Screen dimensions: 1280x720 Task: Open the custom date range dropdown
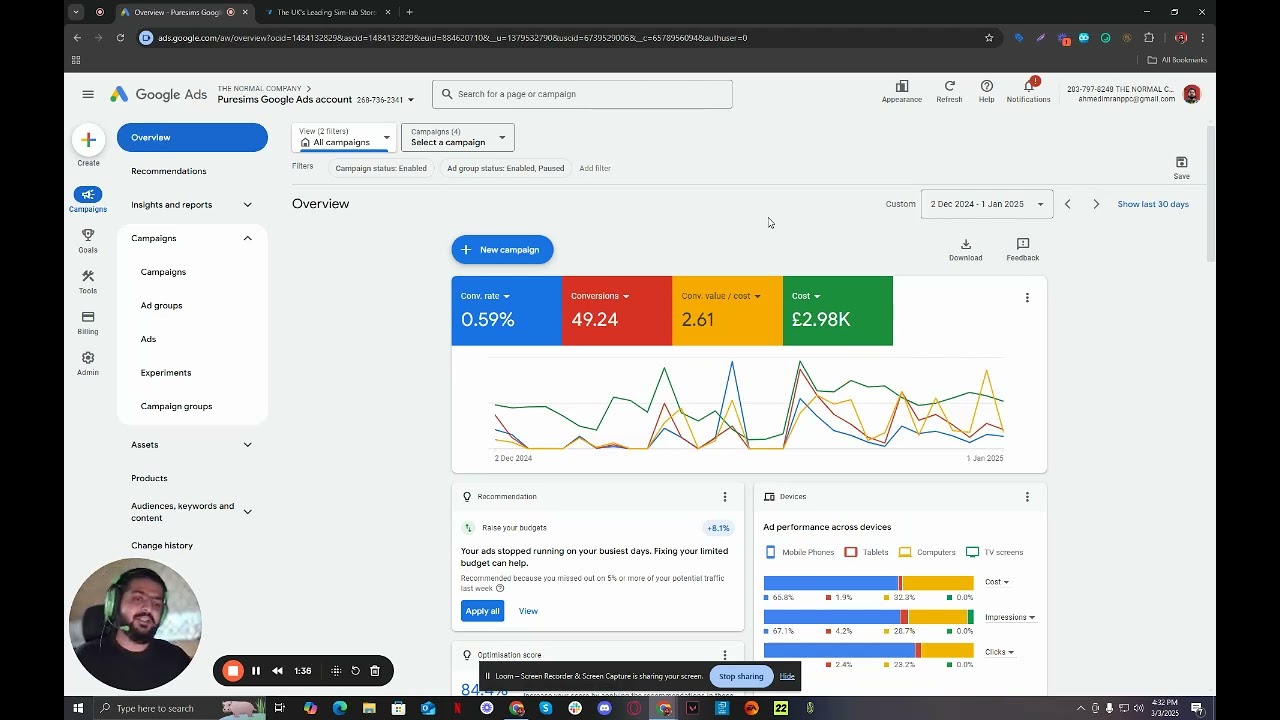[987, 204]
